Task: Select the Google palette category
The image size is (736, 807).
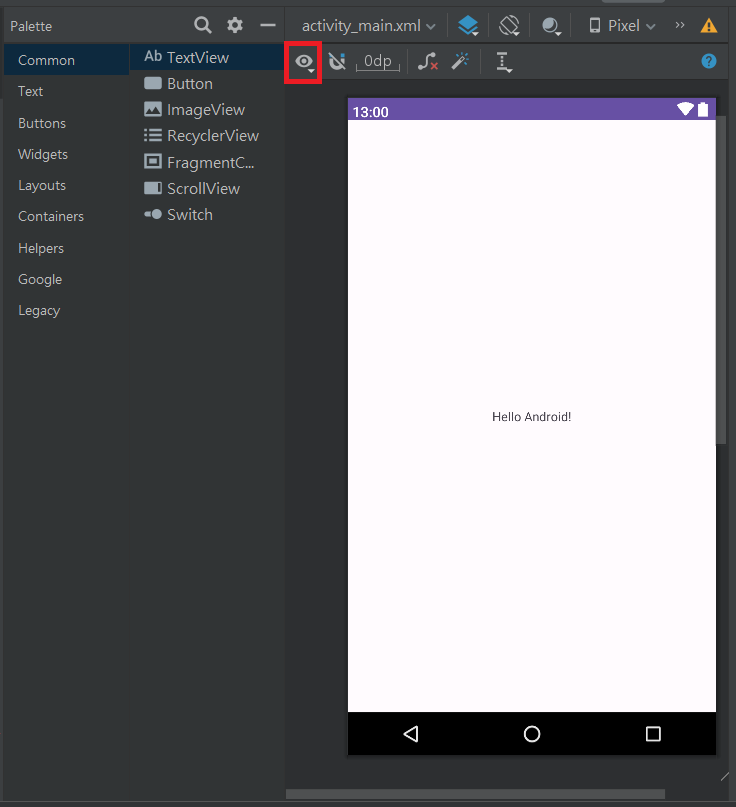Action: click(x=66, y=279)
